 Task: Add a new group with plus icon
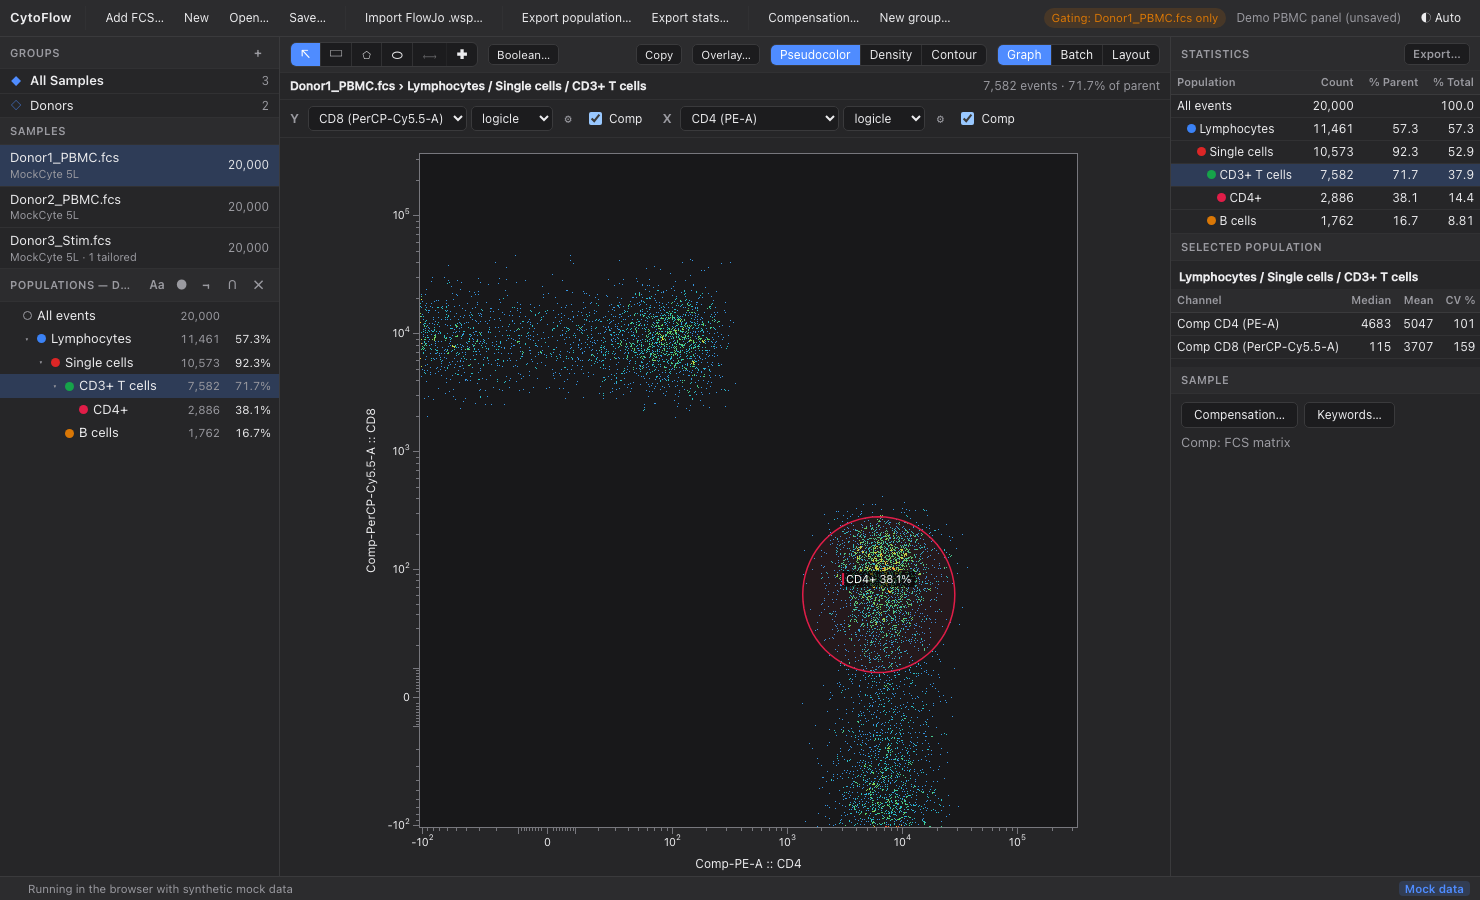258,53
